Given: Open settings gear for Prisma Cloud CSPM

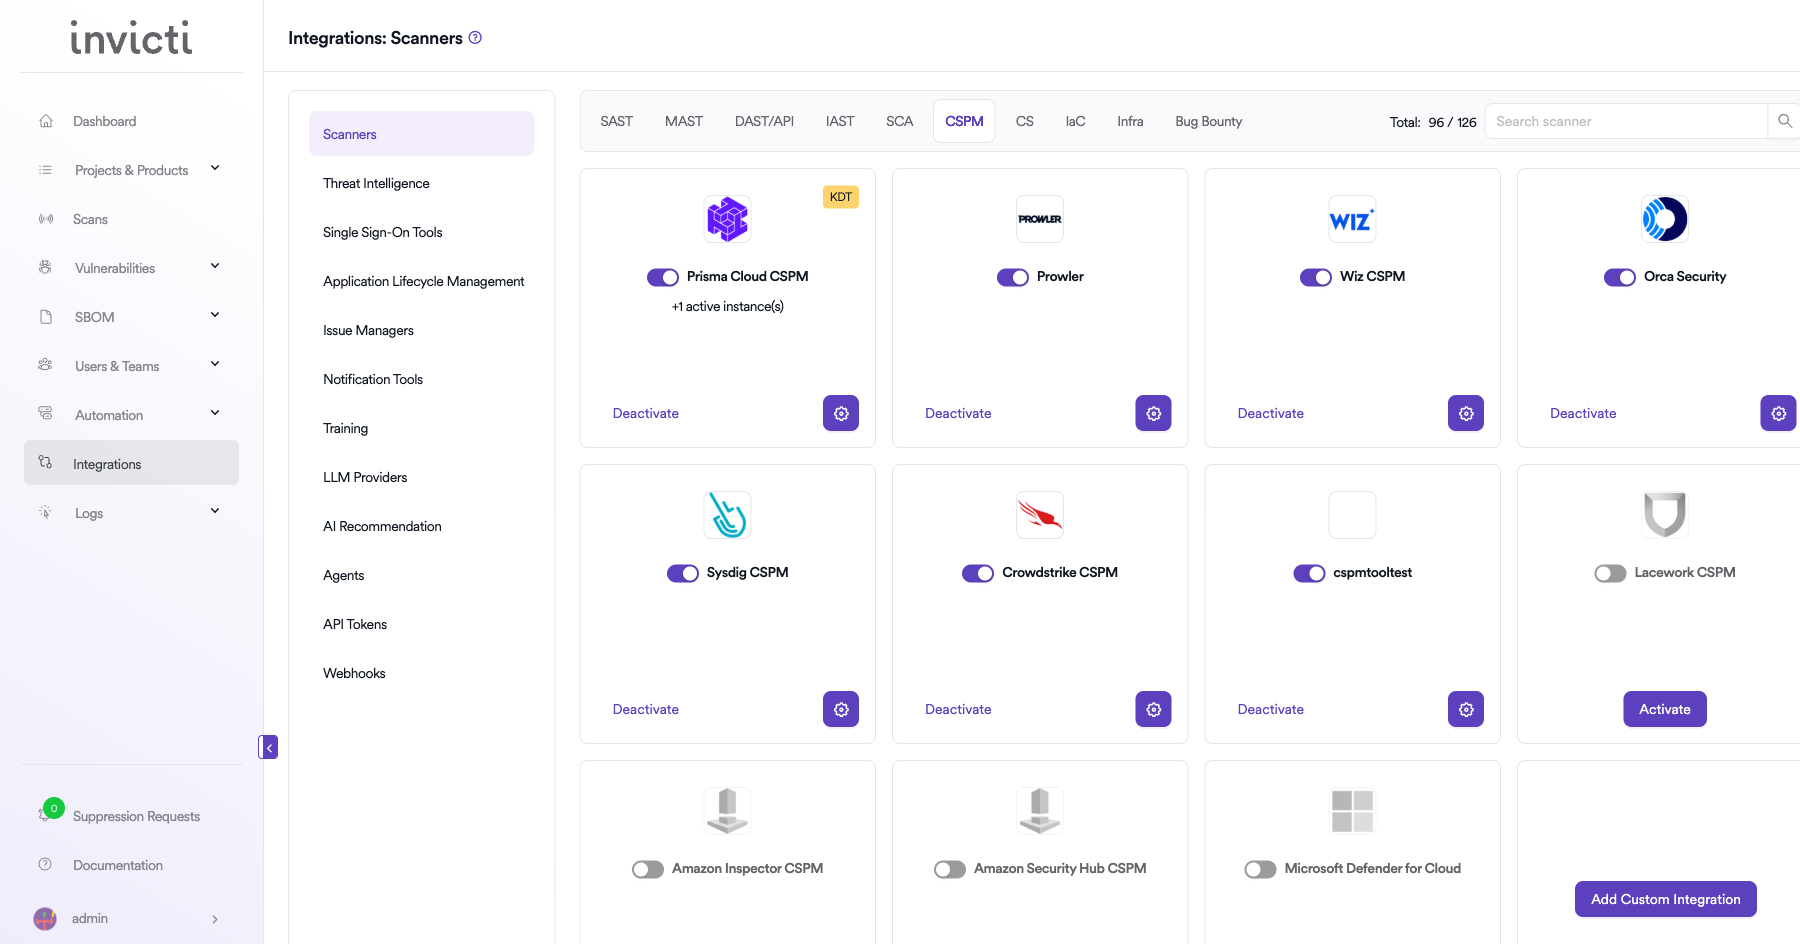Looking at the screenshot, I should click(x=841, y=413).
